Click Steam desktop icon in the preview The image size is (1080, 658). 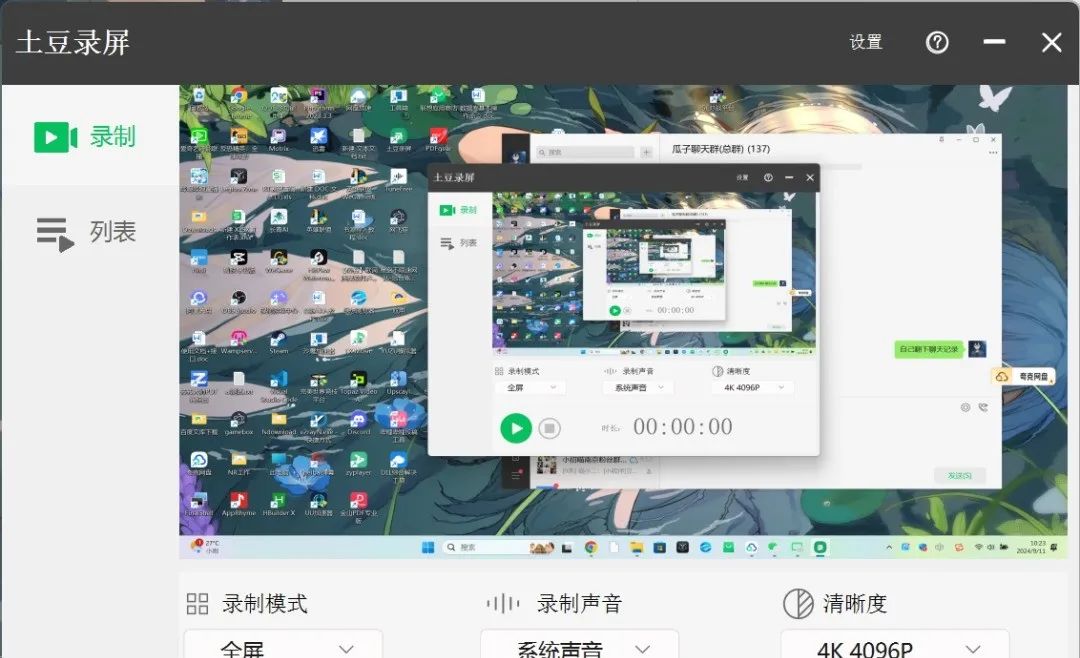[278, 342]
